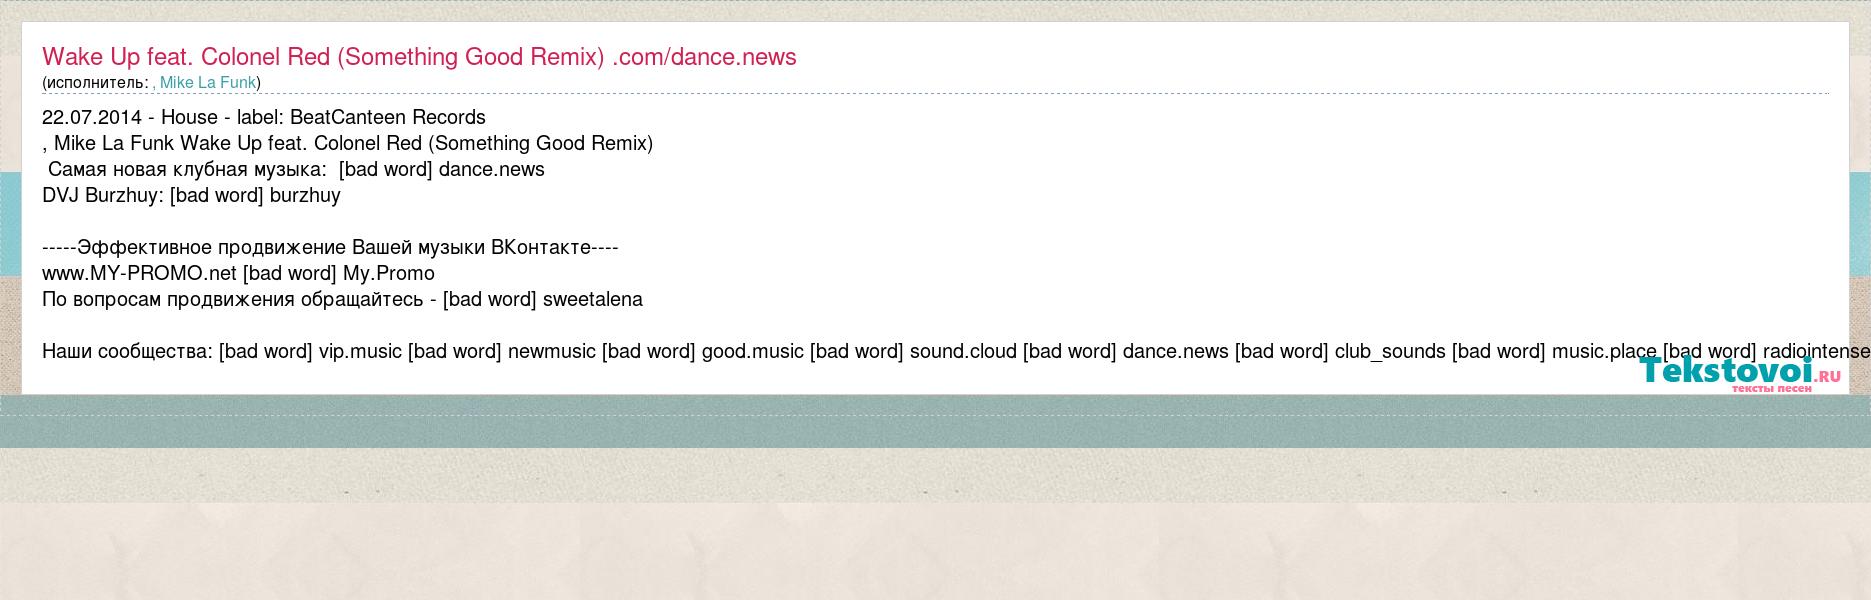Select the text 'www.MY-PROMO.net'
This screenshot has height=600, width=1871.
click(139, 273)
